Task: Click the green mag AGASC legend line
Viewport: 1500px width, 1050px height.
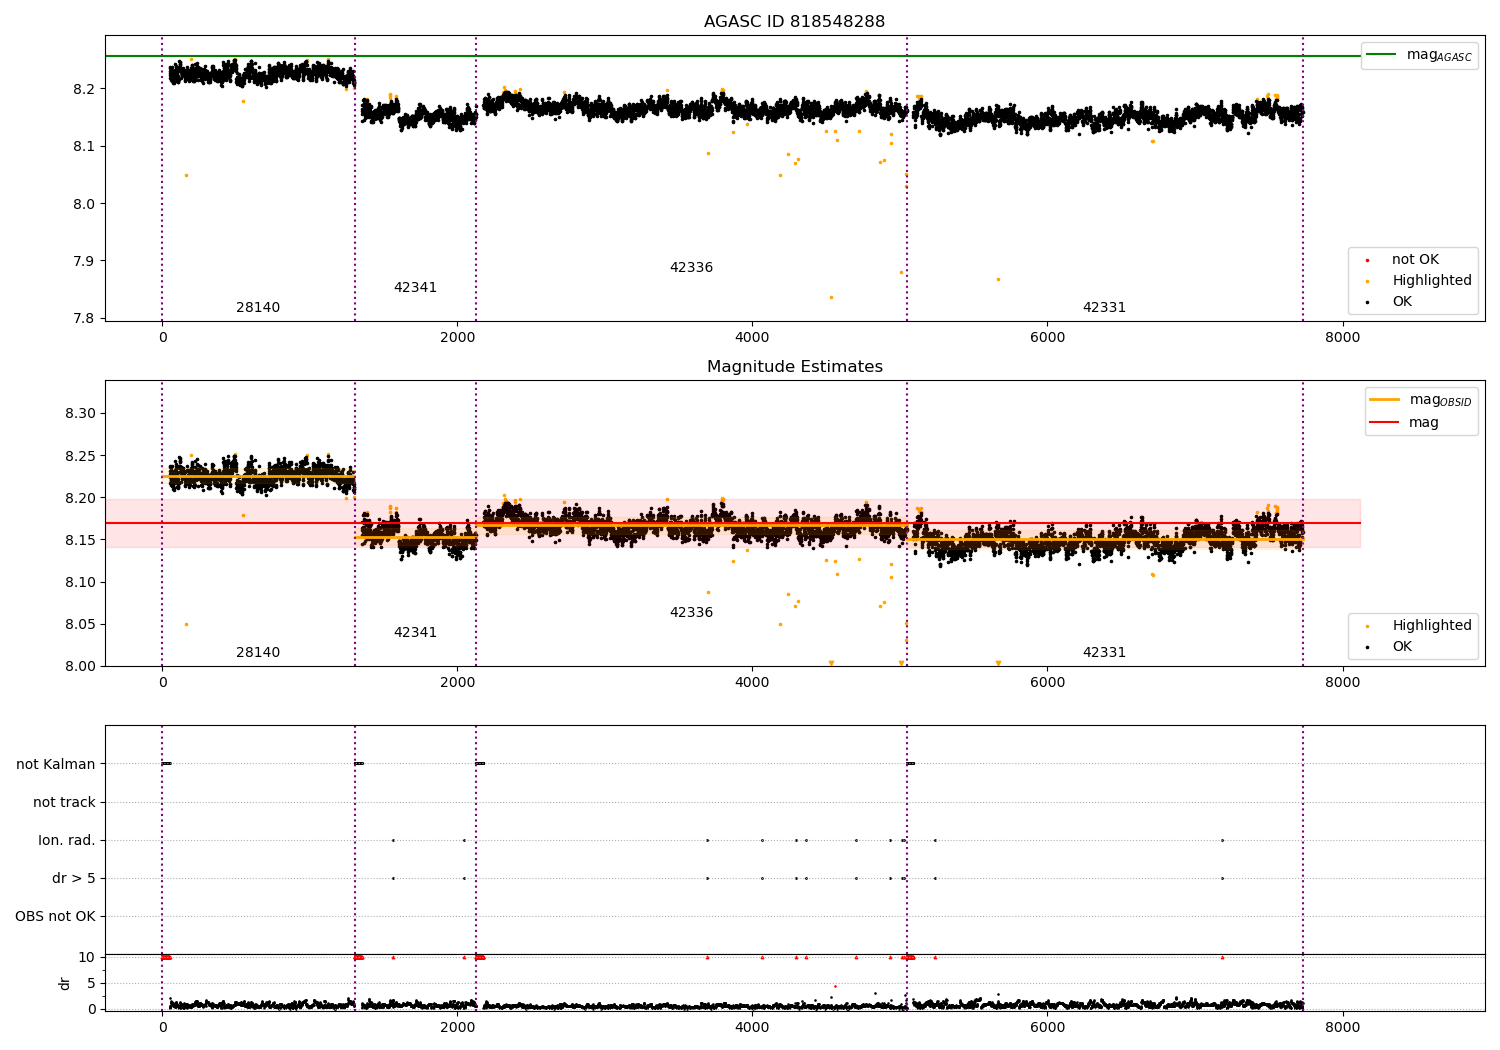Action: point(1381,55)
